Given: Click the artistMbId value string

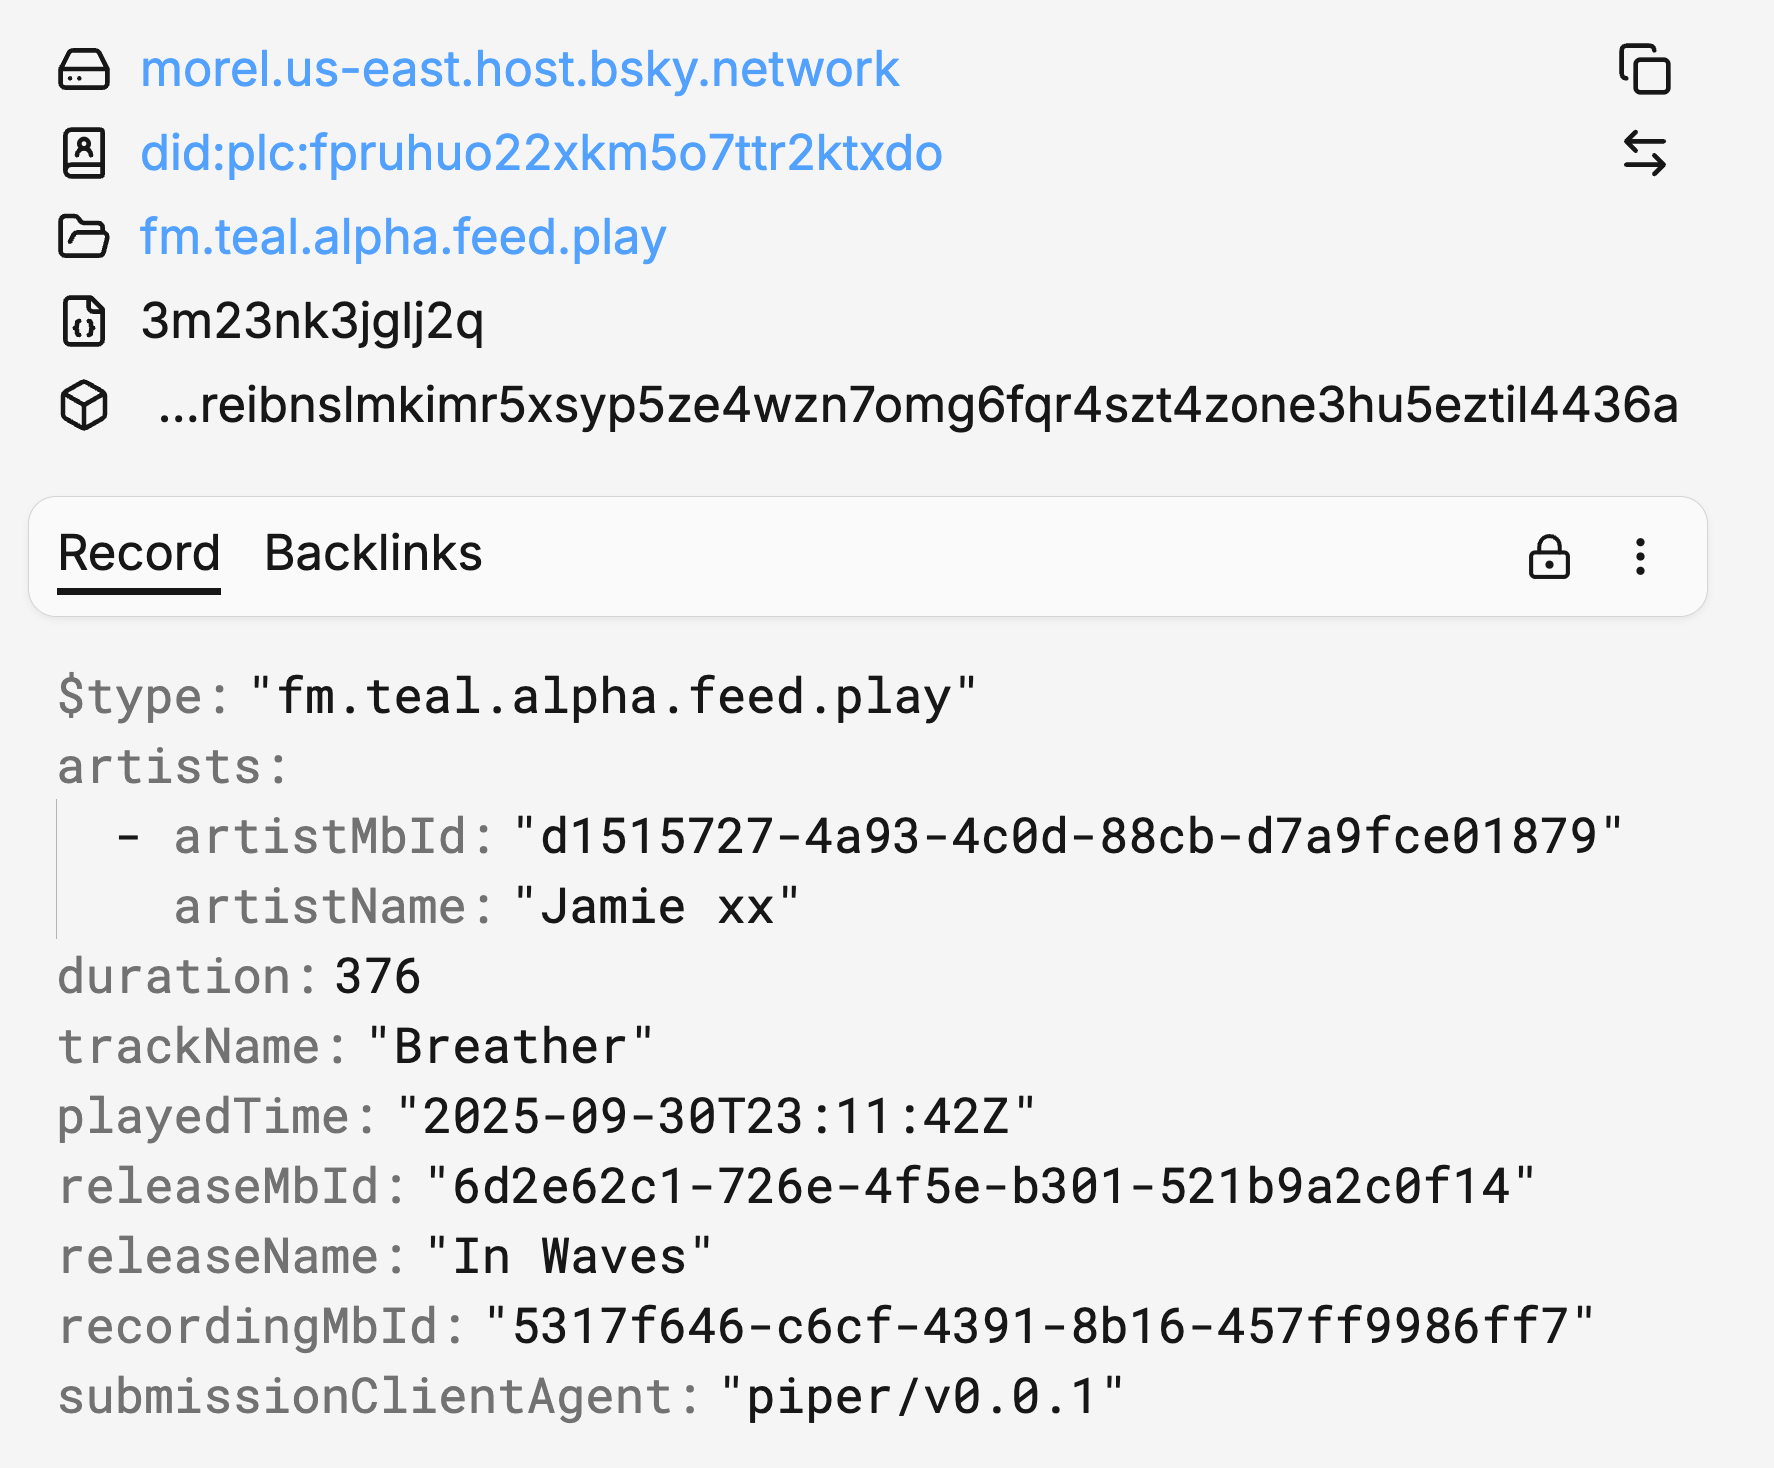Looking at the screenshot, I should point(1068,837).
